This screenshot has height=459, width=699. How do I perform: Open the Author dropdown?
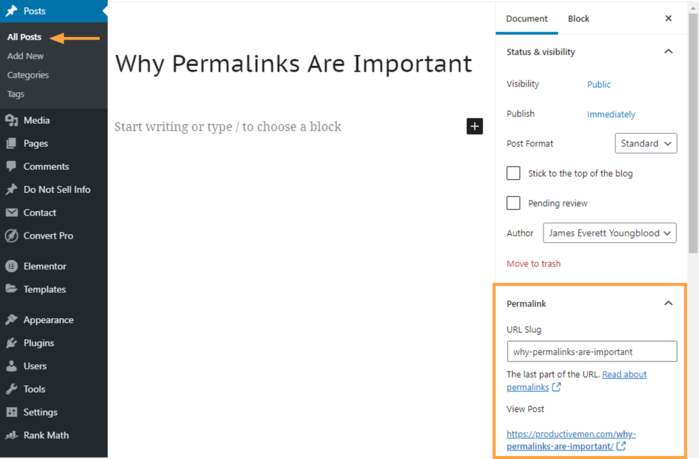tap(609, 233)
